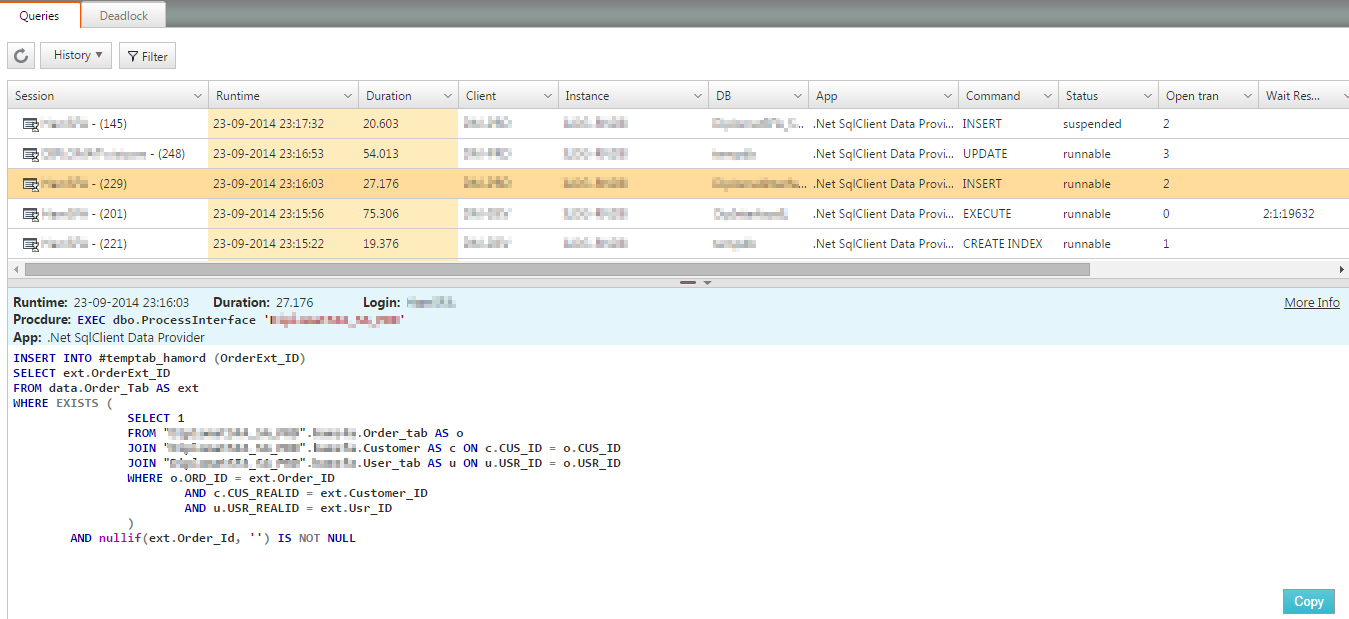Select the Queries tab
Screen dimensions: 1349x619
[40, 15]
